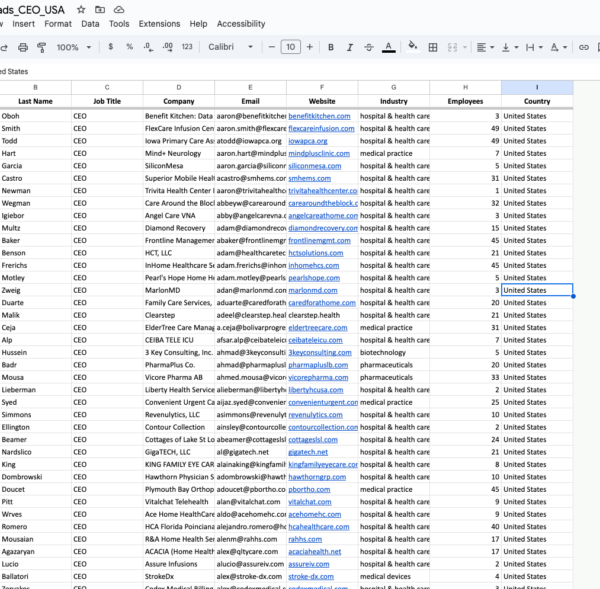Image resolution: width=600 pixels, height=589 pixels.
Task: Increase font size with plus button
Action: pos(310,47)
